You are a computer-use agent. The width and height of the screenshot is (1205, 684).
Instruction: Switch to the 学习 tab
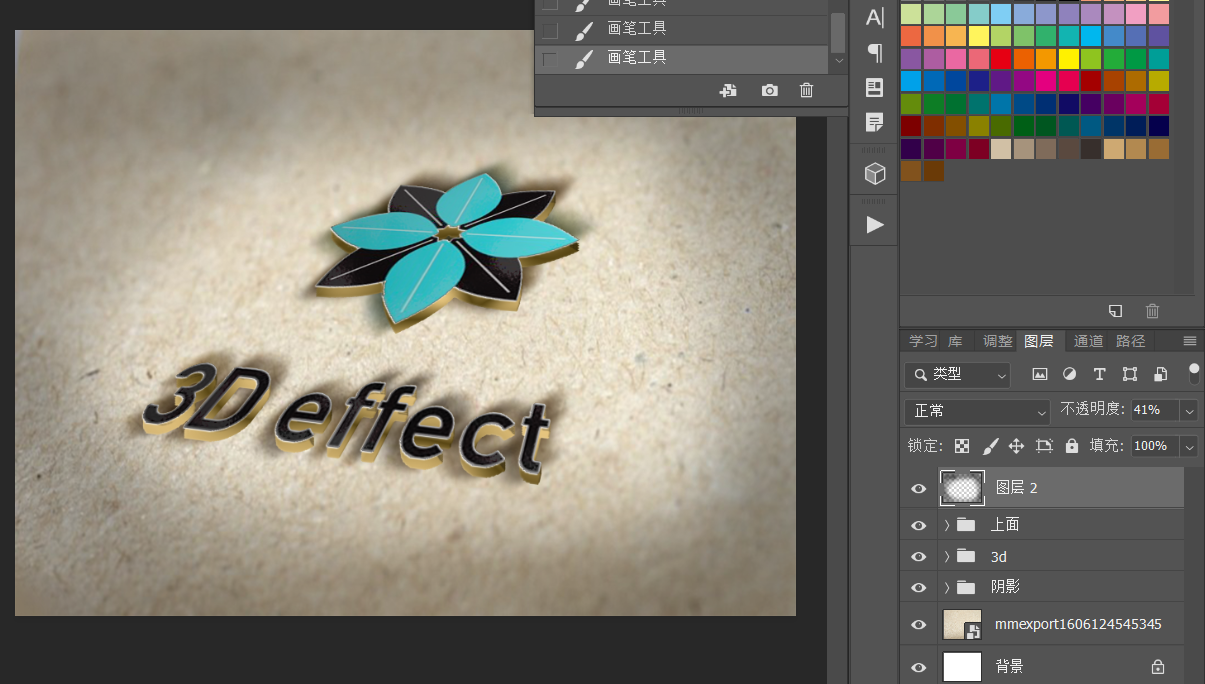click(x=923, y=341)
